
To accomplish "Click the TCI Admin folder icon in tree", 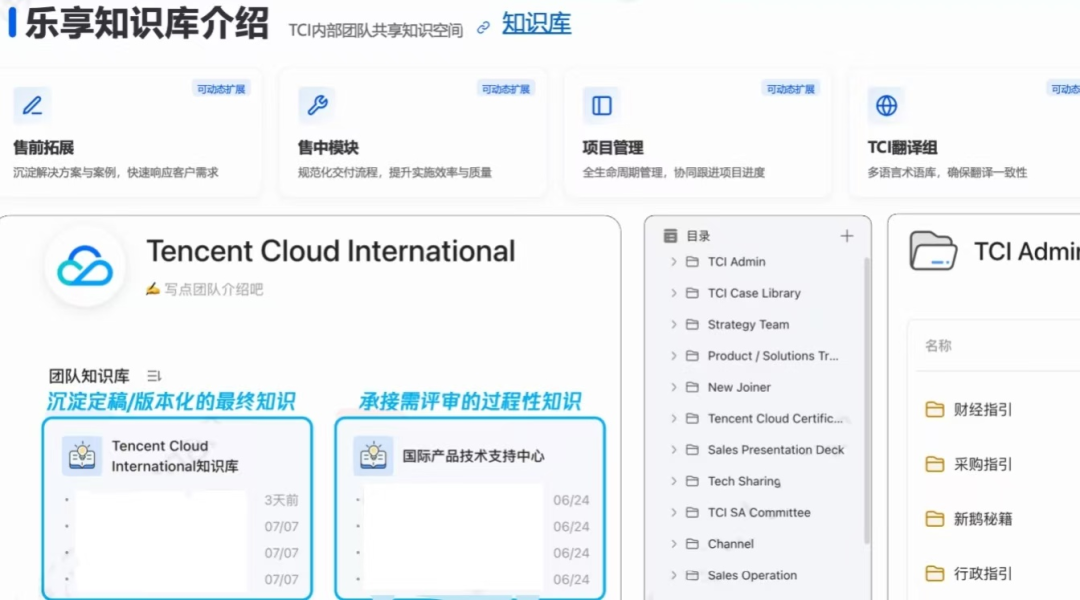I will click(692, 262).
